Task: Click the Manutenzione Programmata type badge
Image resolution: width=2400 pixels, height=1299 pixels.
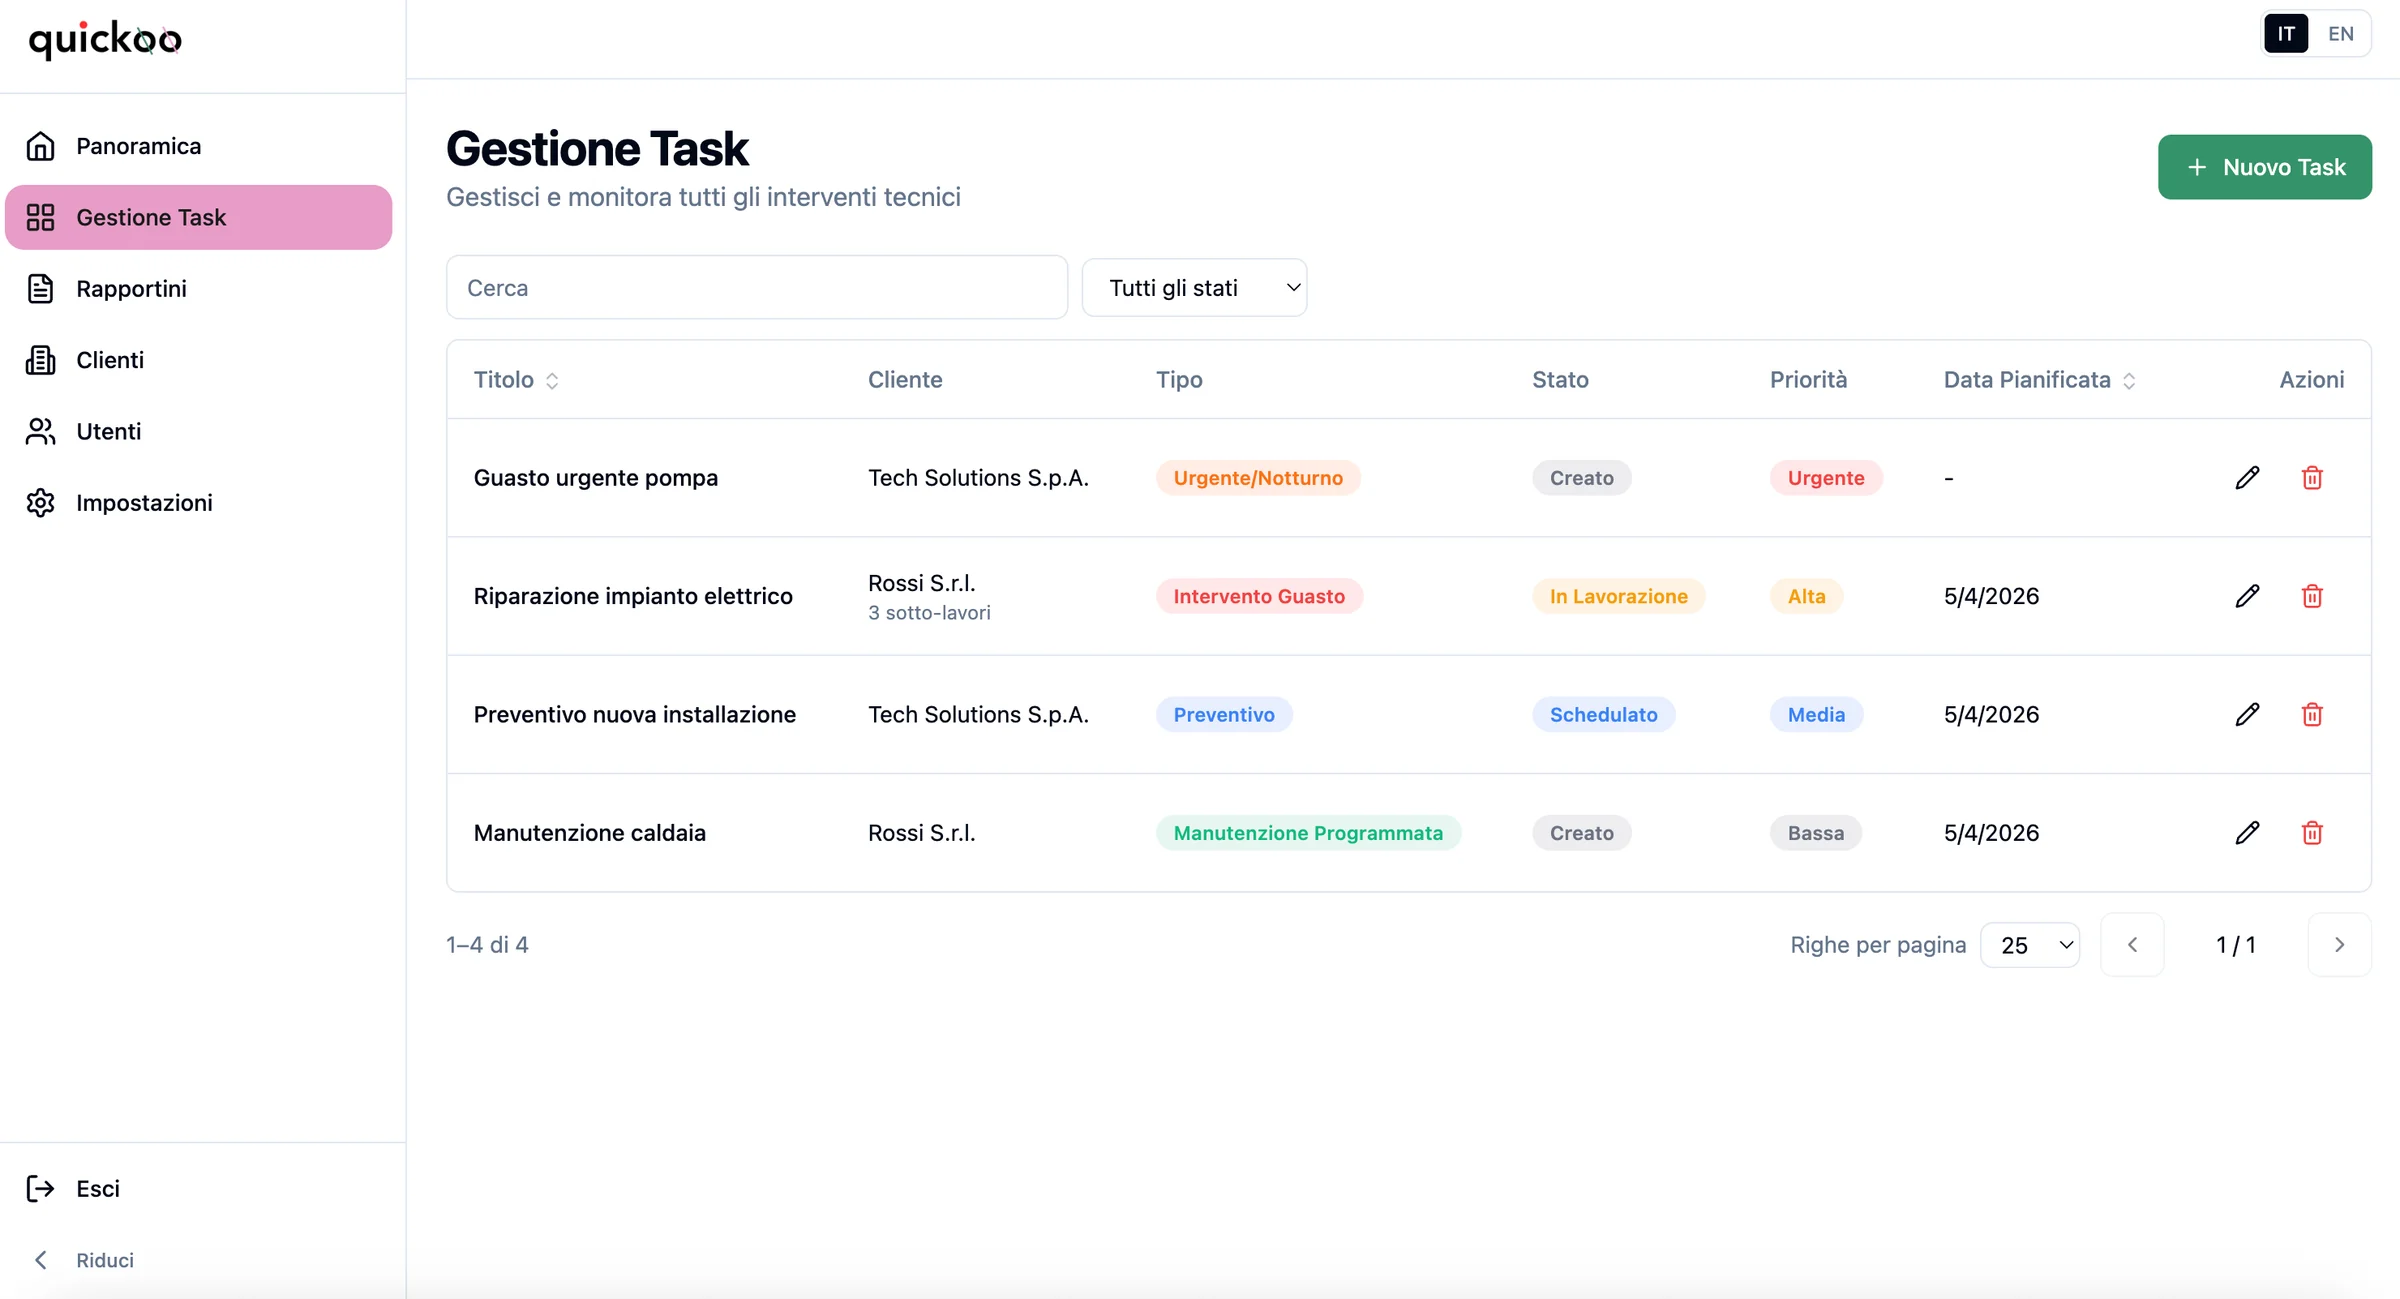Action: pos(1308,833)
